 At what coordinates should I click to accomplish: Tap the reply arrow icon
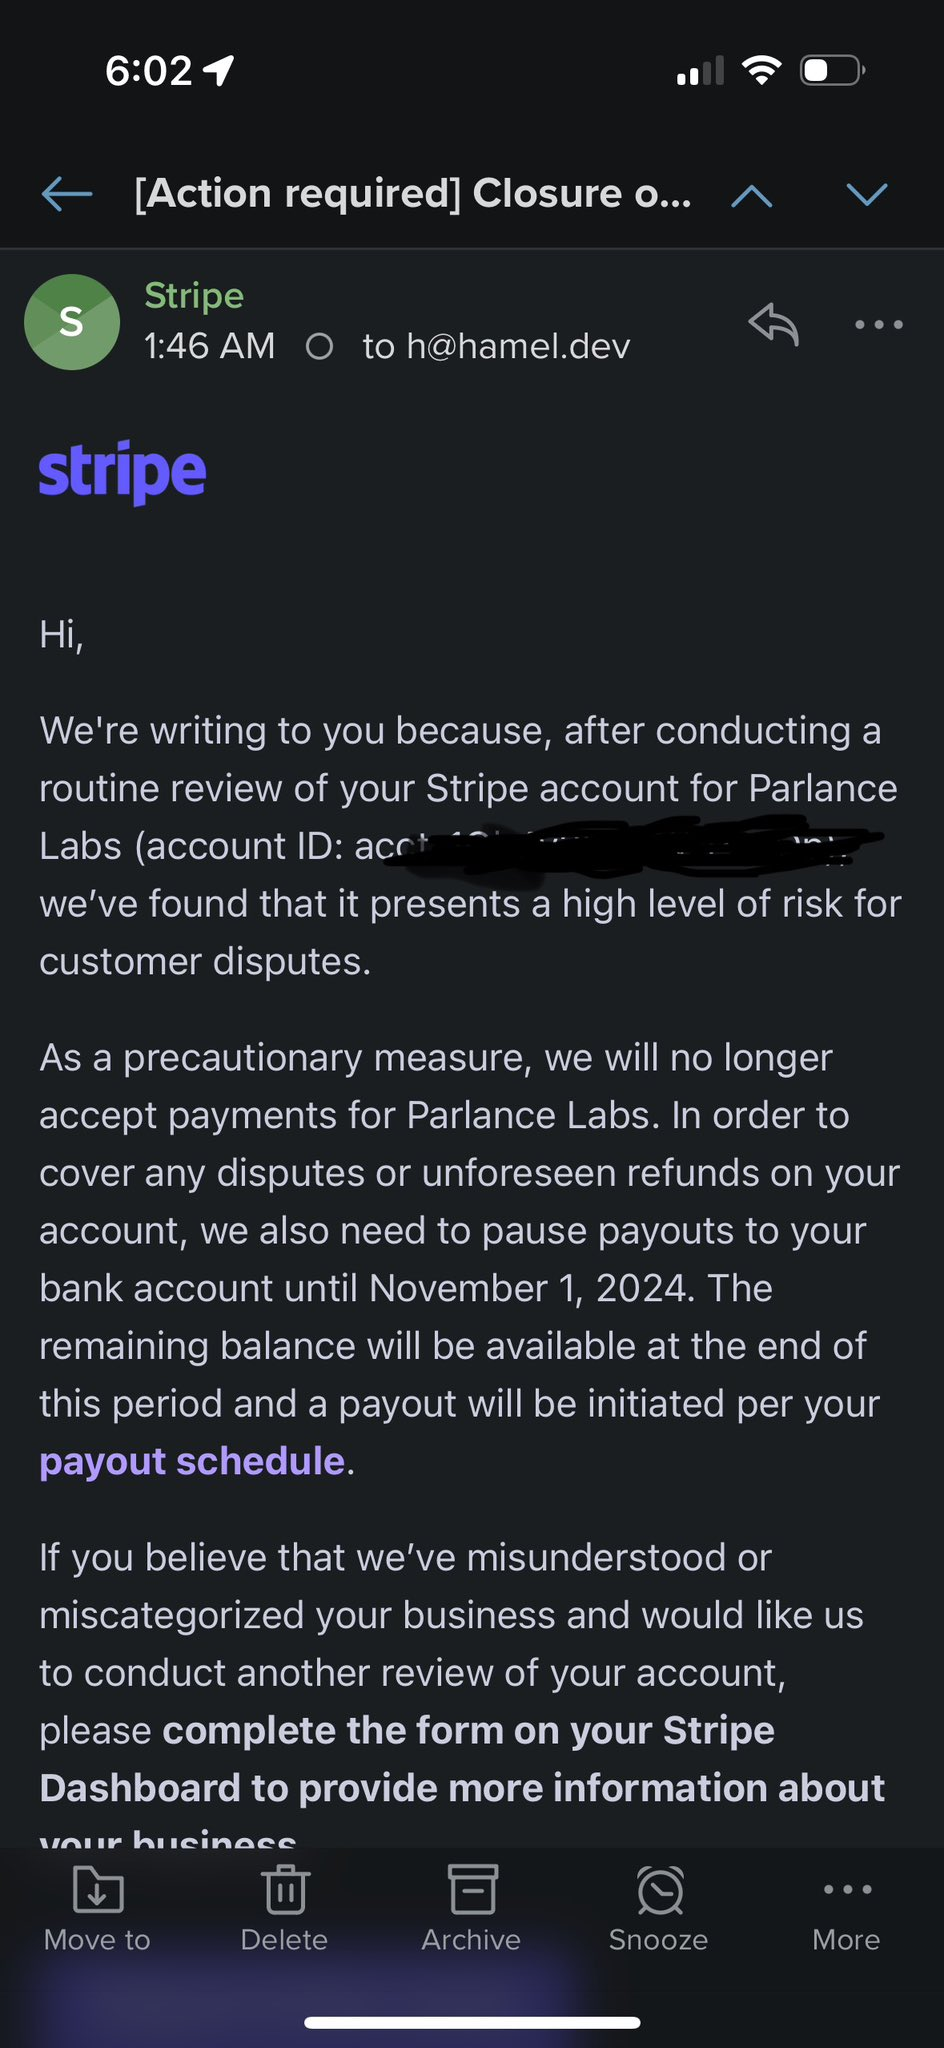click(774, 323)
